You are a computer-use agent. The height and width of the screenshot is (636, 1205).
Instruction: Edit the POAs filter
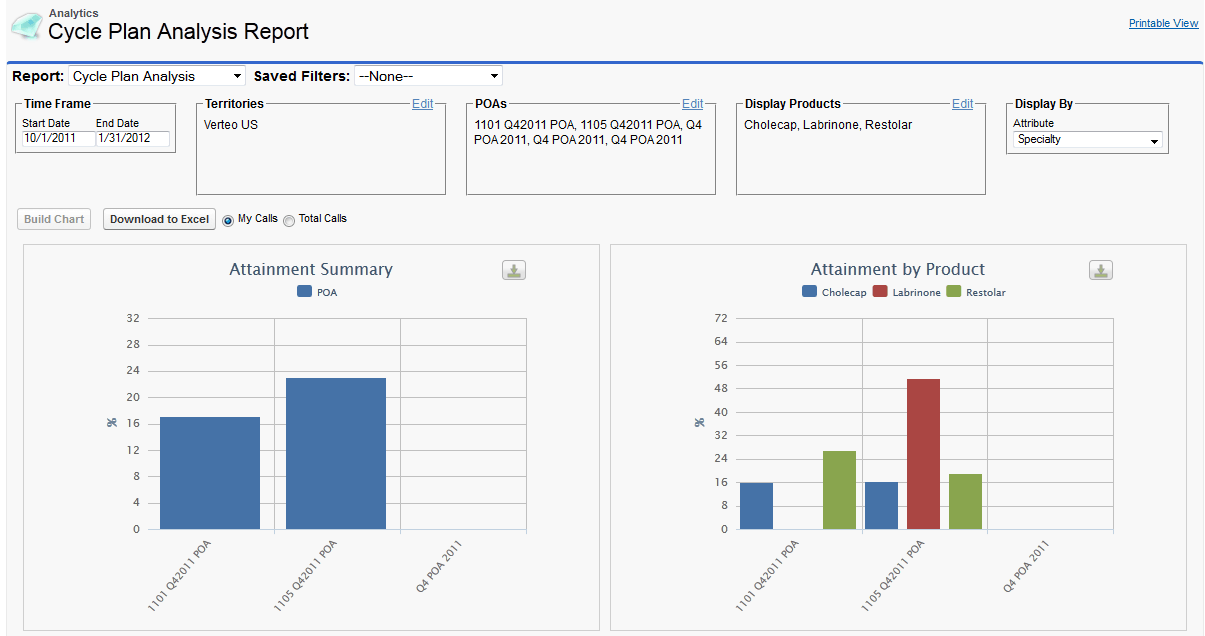(x=692, y=104)
